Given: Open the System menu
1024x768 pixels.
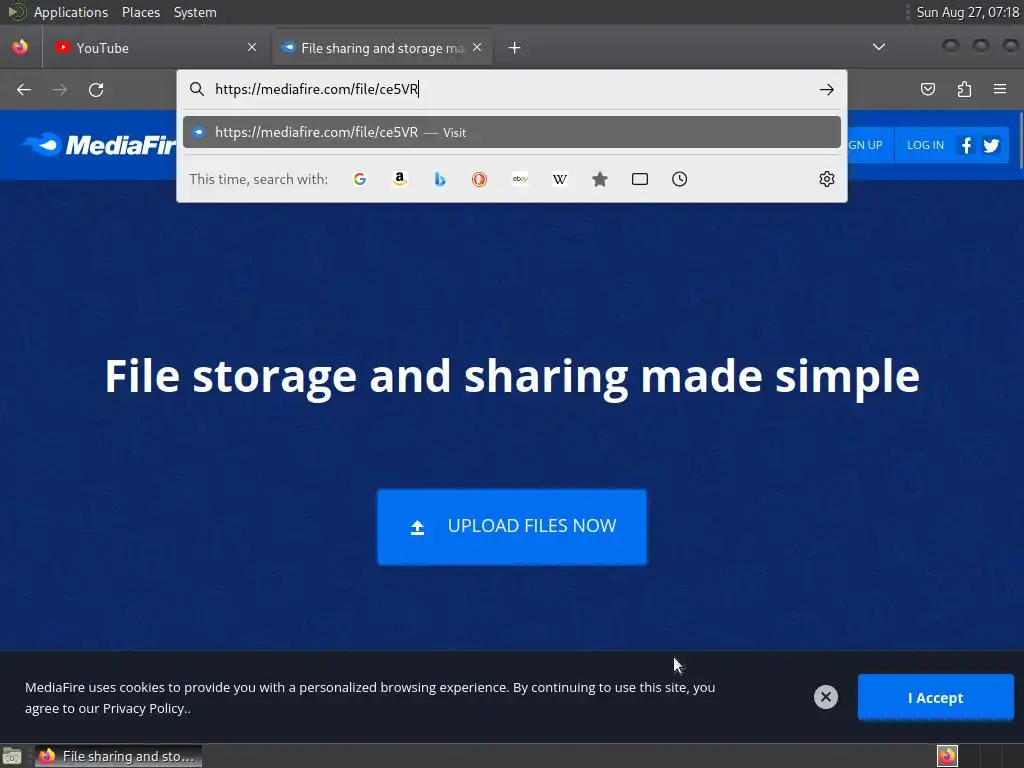Looking at the screenshot, I should [x=195, y=12].
